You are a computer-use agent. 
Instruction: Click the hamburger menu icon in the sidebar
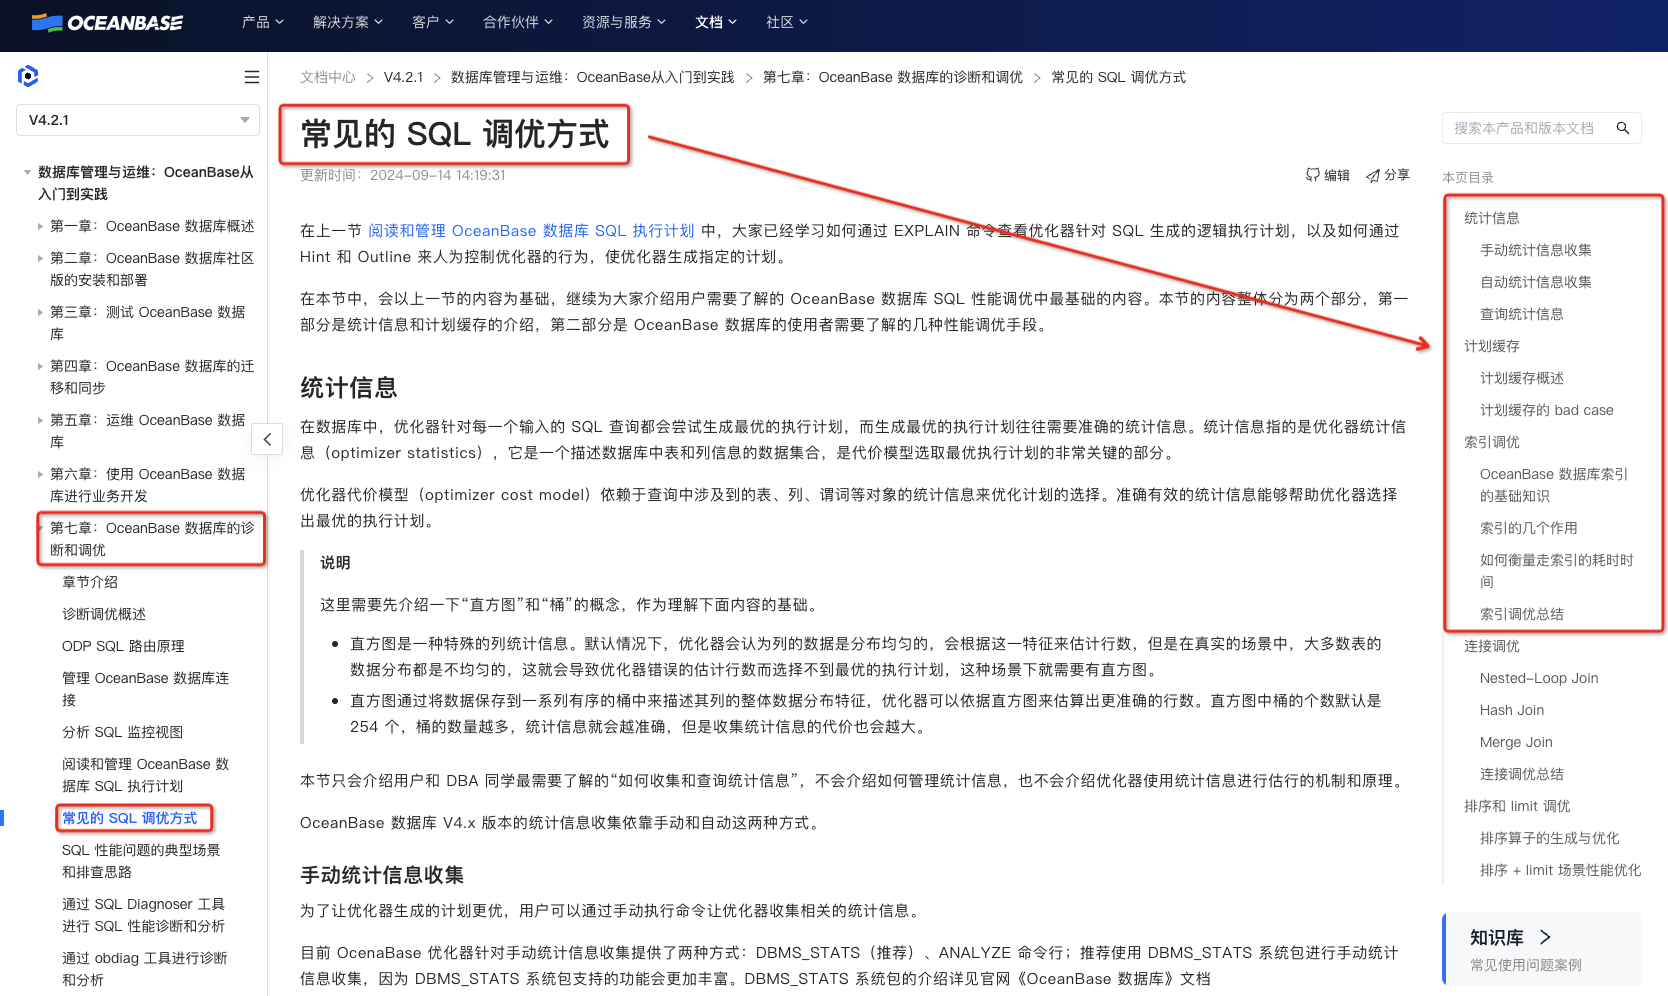(x=251, y=76)
